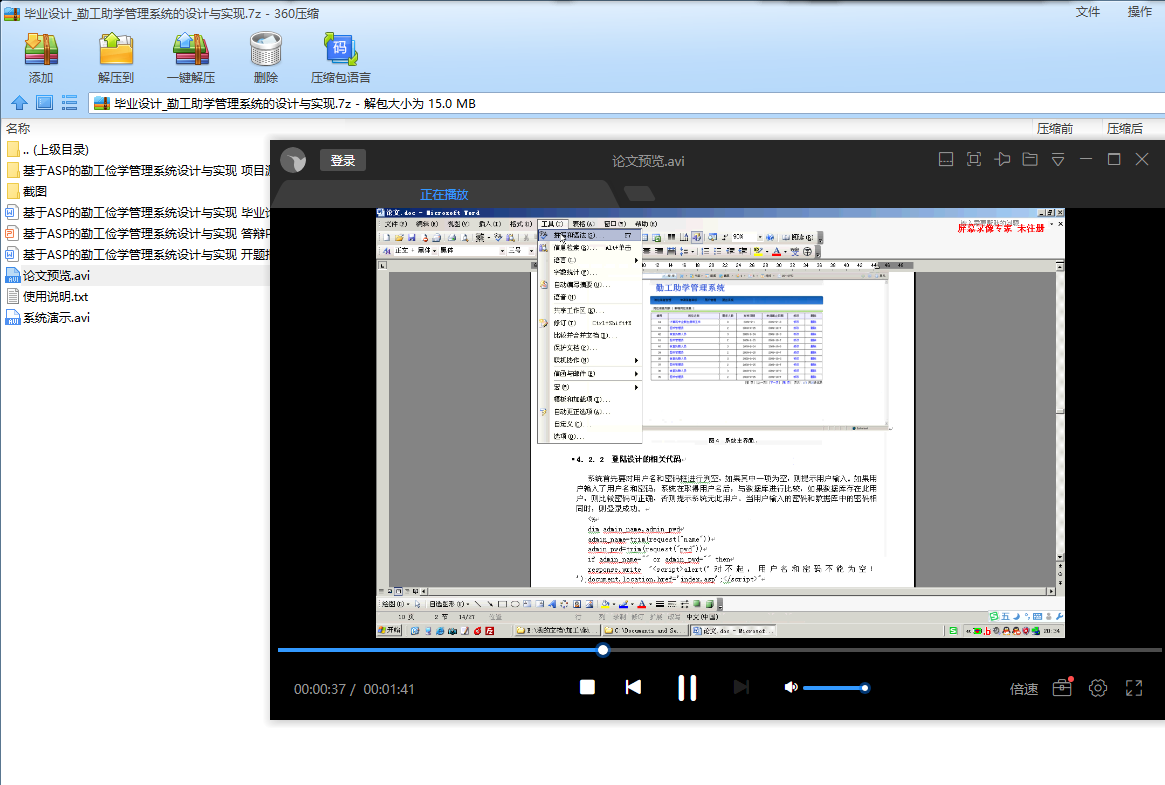Click the small tab next to 正在播放
The image size is (1165, 785).
pyautogui.click(x=639, y=194)
